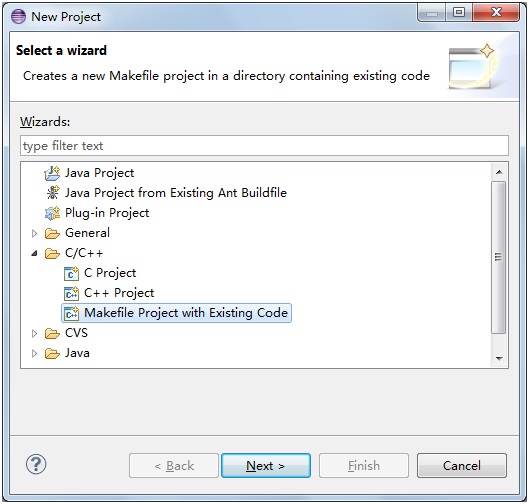This screenshot has width=529, height=504.
Task: Open help with the question mark icon
Action: pyautogui.click(x=36, y=464)
